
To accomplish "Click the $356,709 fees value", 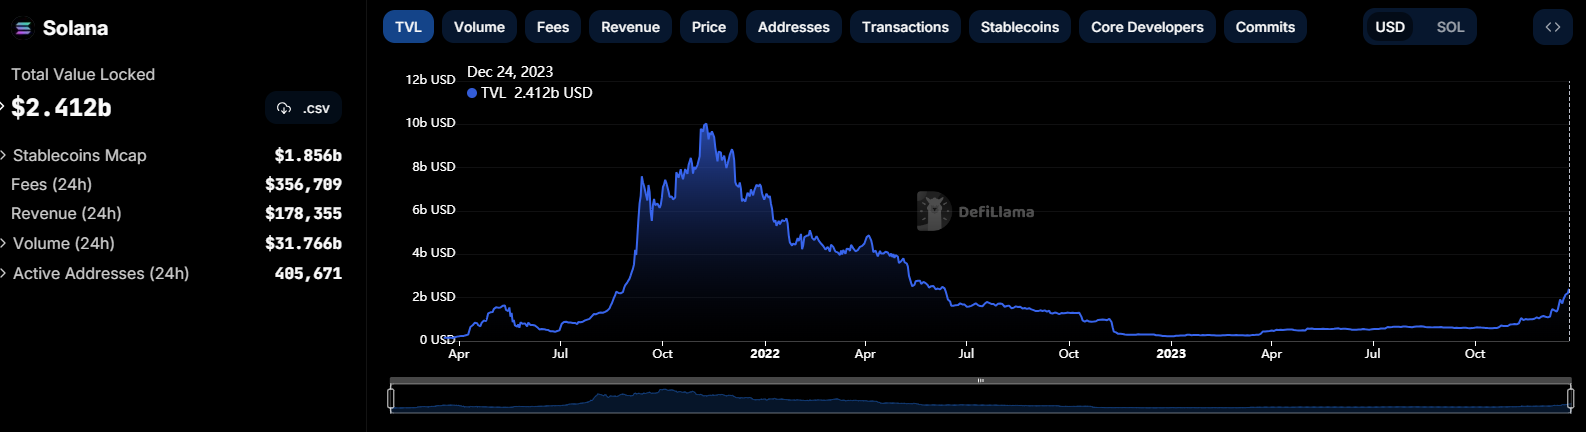I will point(303,184).
